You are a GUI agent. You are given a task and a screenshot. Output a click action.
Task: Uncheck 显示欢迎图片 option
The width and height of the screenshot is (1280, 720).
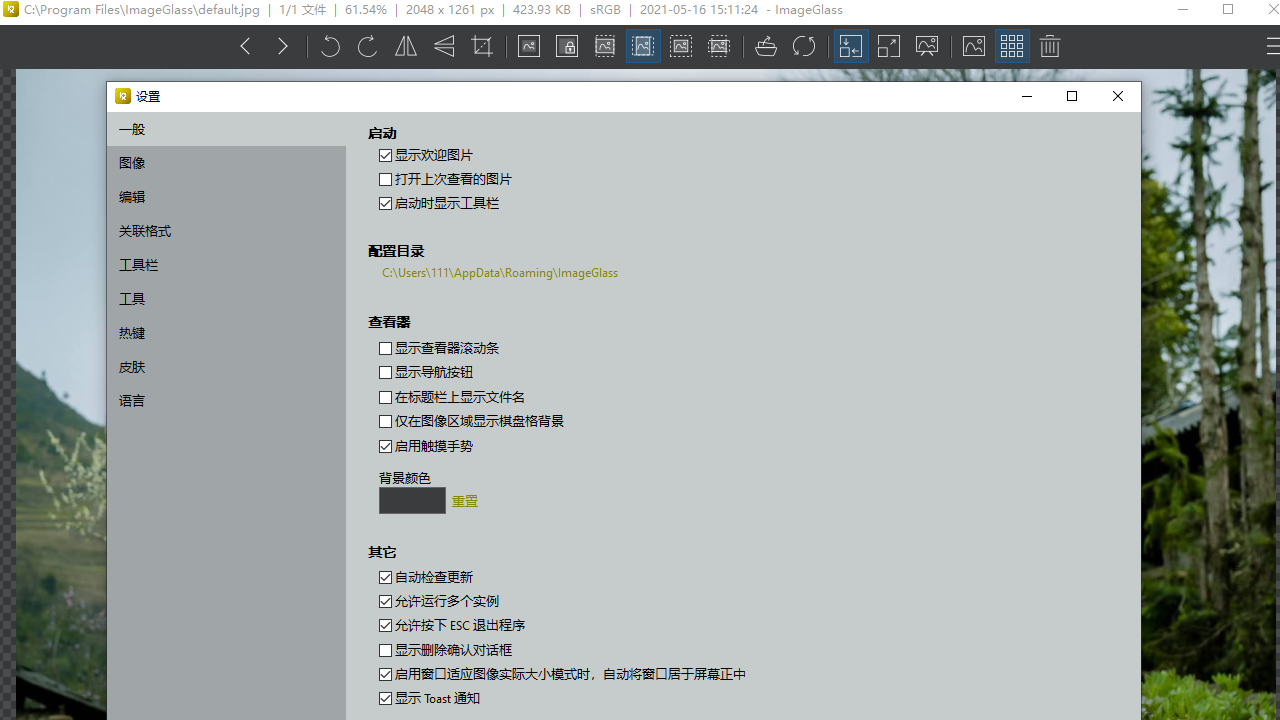pyautogui.click(x=385, y=155)
